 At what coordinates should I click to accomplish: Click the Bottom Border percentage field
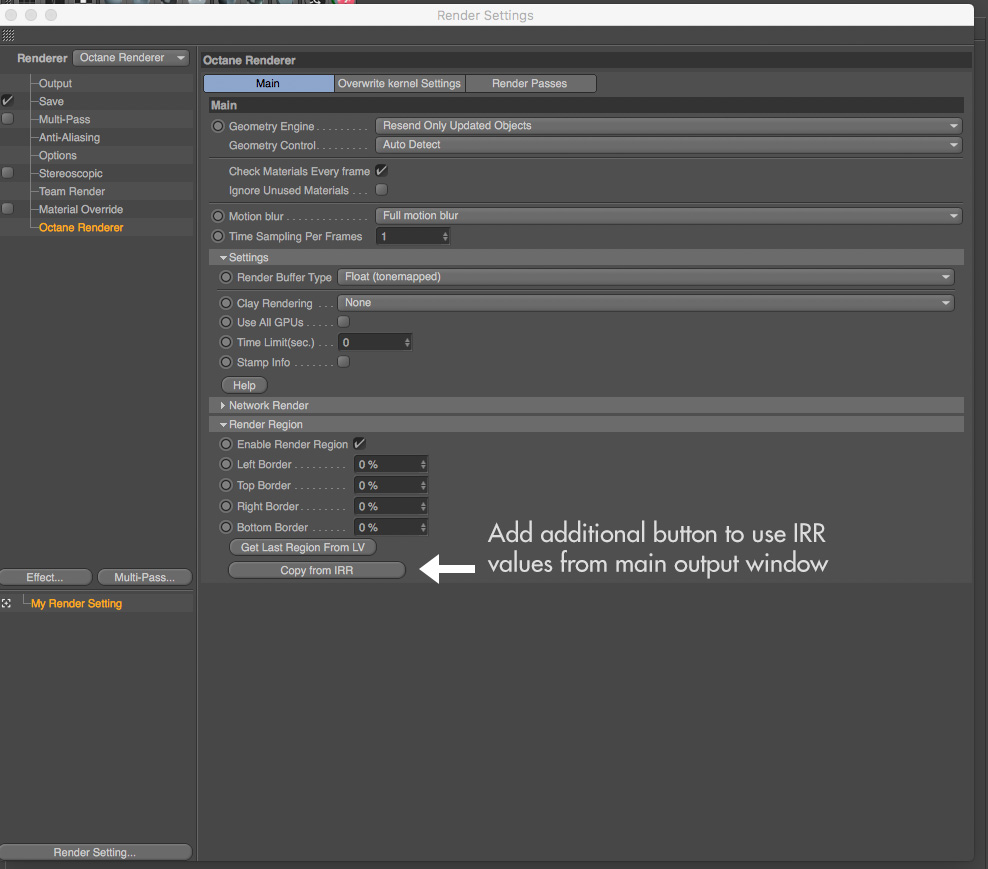point(391,527)
